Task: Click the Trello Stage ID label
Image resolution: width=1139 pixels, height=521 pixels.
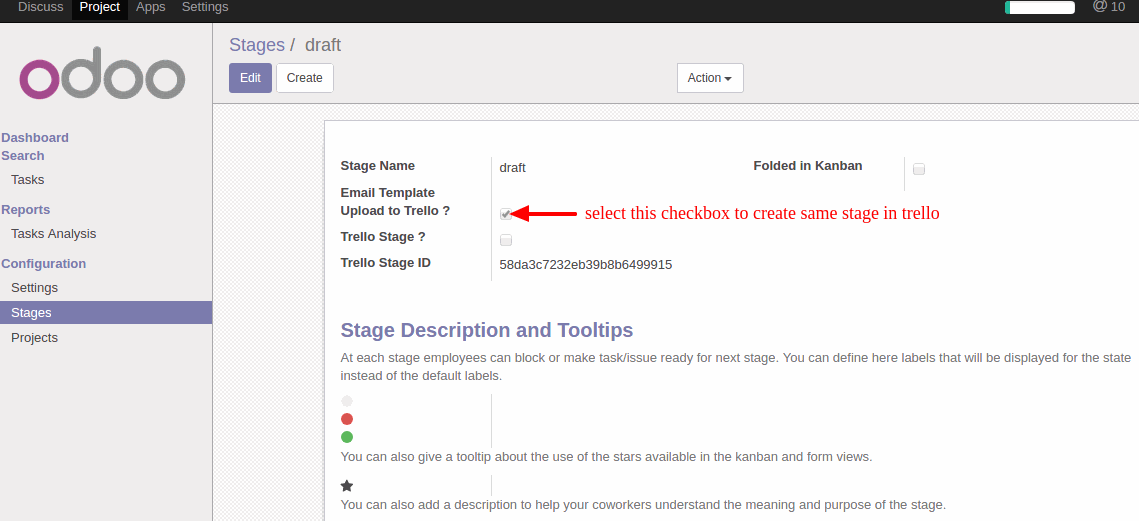Action: [x=386, y=262]
